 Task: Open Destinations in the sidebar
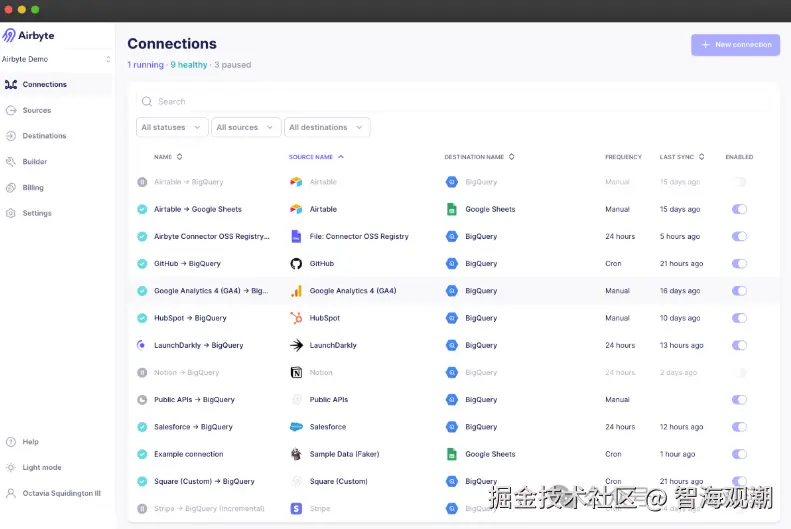56,136
